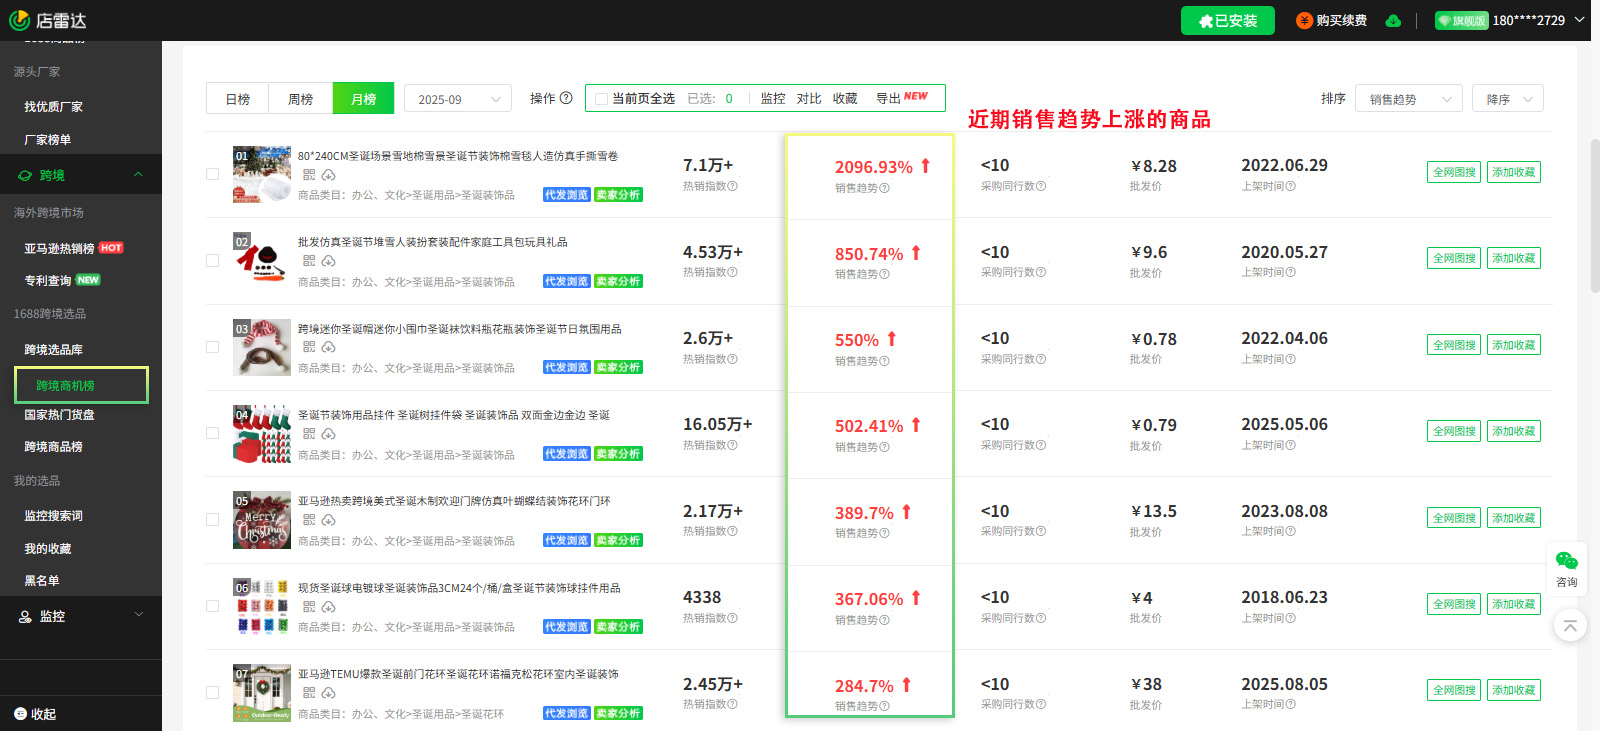Switch to the 日榜 tab
The height and width of the screenshot is (731, 1600).
pos(237,99)
